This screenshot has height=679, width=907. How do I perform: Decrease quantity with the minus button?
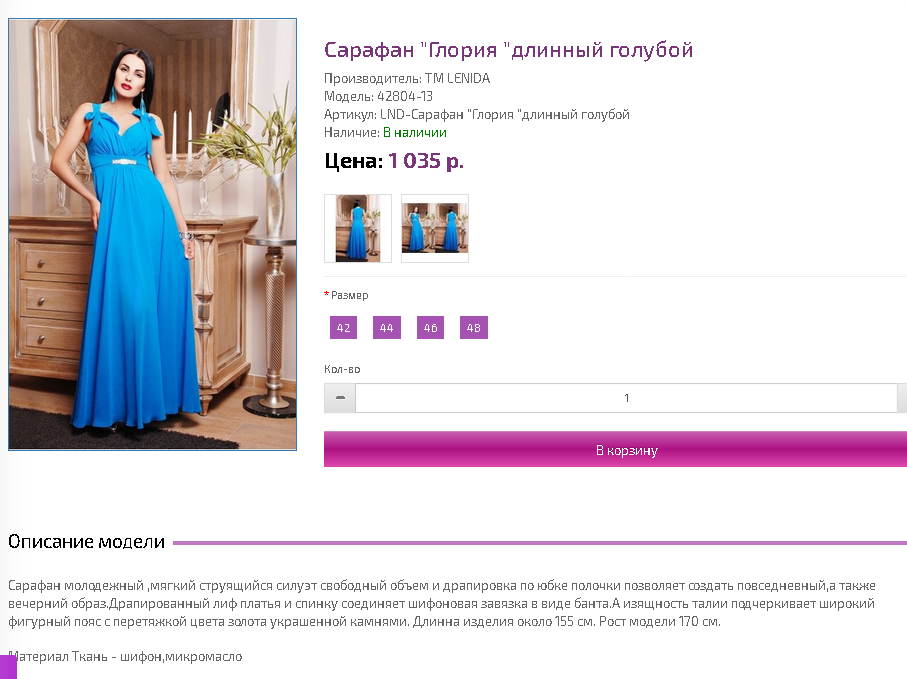(x=340, y=398)
